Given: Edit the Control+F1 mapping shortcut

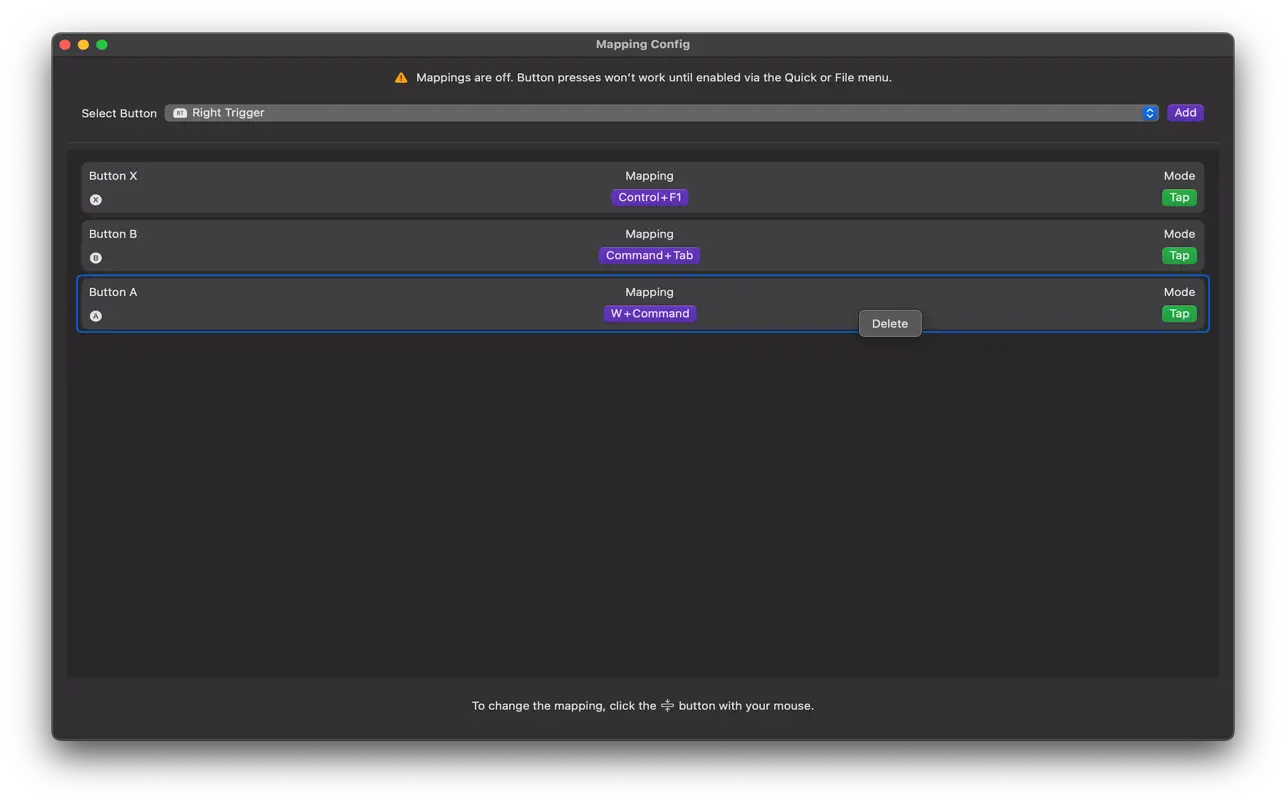Looking at the screenshot, I should 649,197.
